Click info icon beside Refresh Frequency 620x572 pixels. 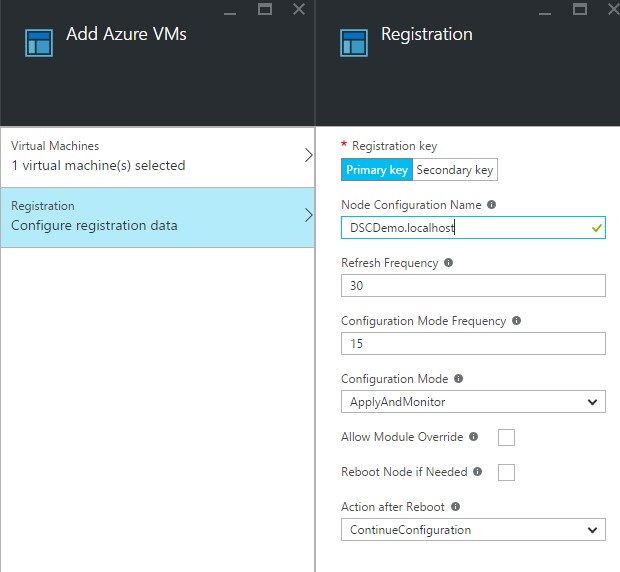pos(448,263)
